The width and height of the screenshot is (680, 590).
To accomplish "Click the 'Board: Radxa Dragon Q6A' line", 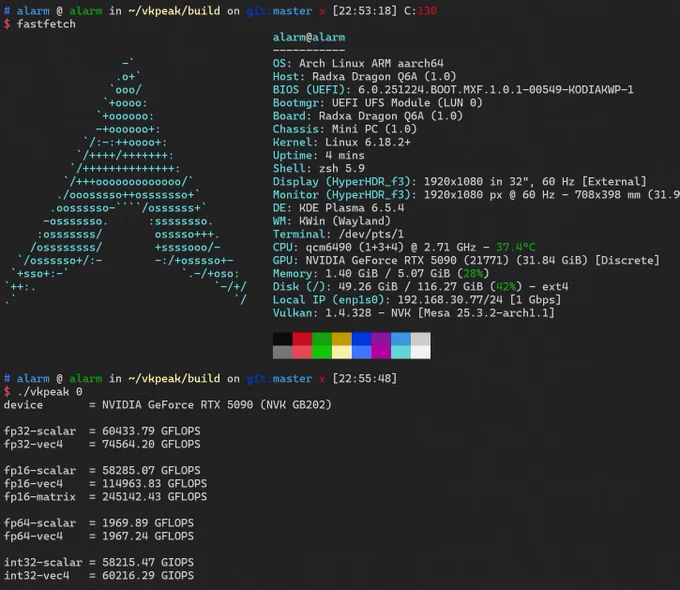I will pos(368,116).
